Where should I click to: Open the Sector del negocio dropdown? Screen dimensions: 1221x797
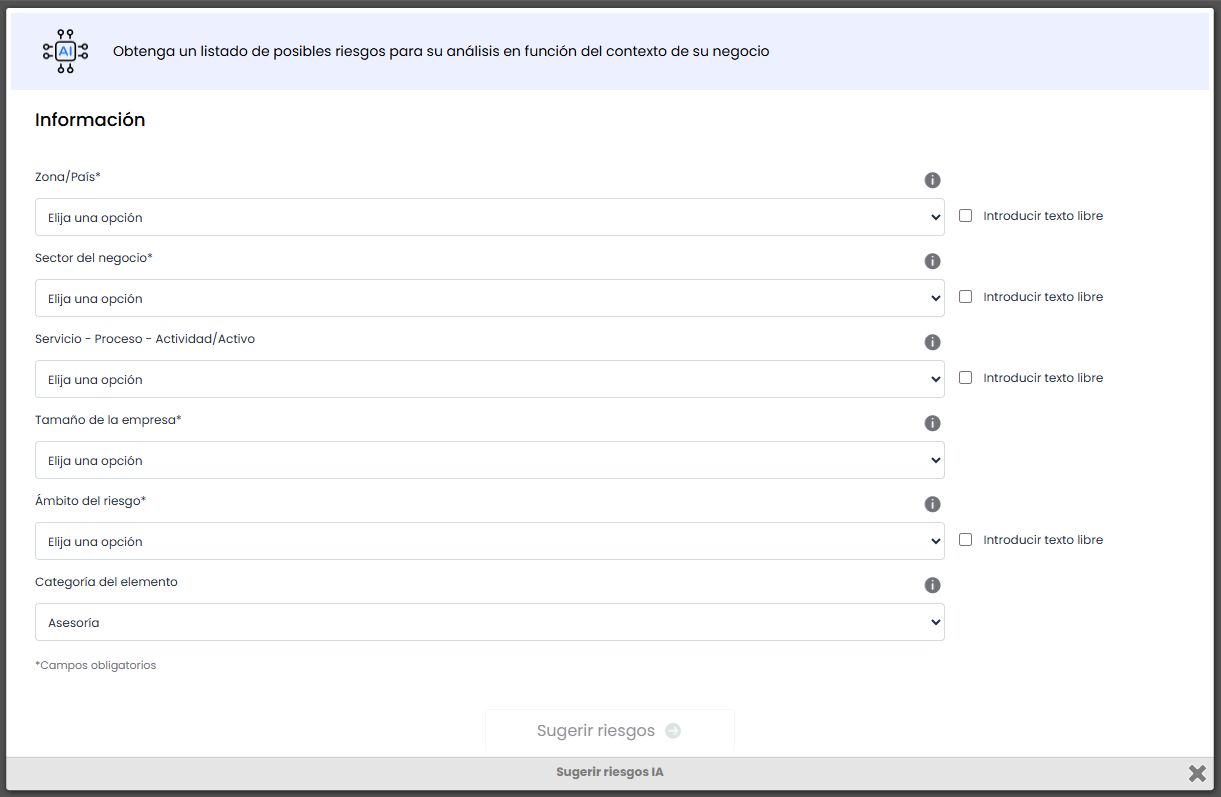pyautogui.click(x=489, y=298)
